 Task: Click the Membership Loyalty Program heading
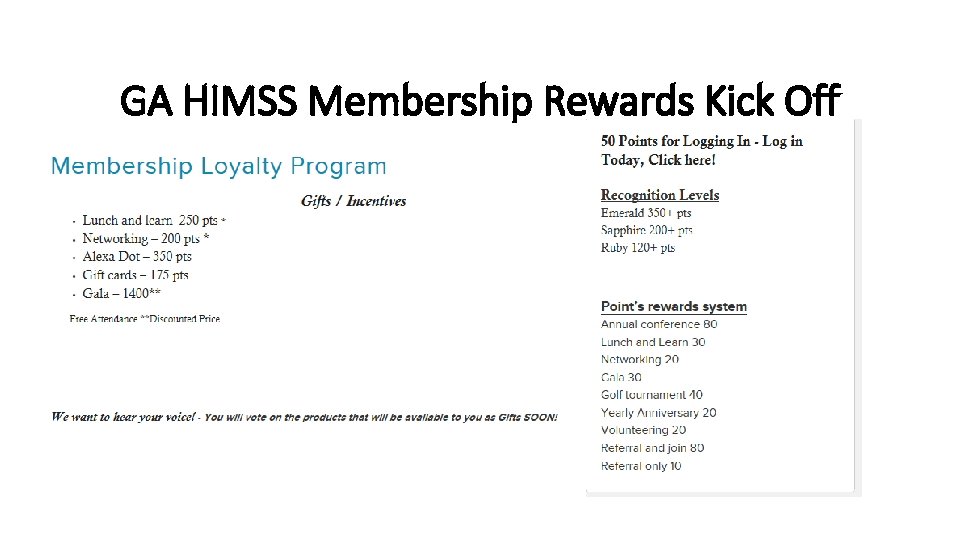[218, 166]
